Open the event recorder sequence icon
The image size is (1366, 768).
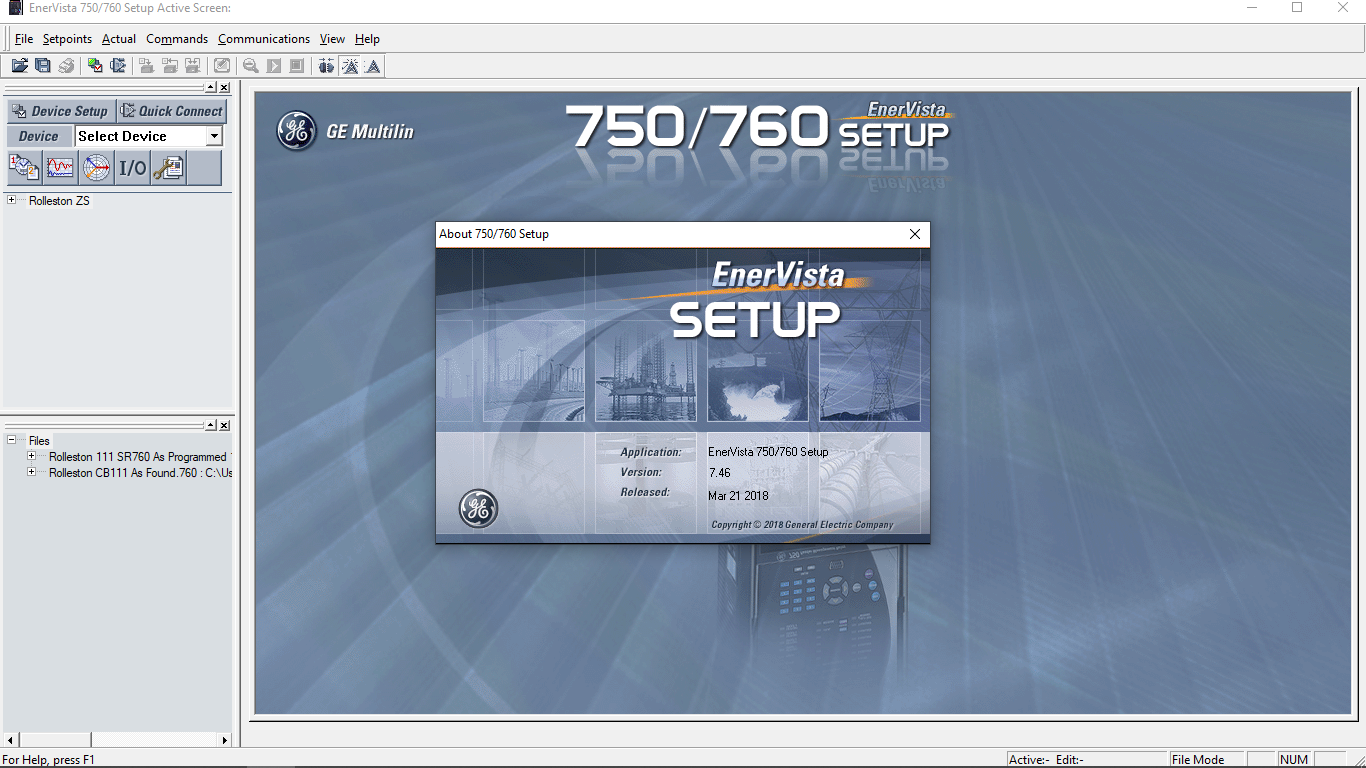[x=23, y=168]
